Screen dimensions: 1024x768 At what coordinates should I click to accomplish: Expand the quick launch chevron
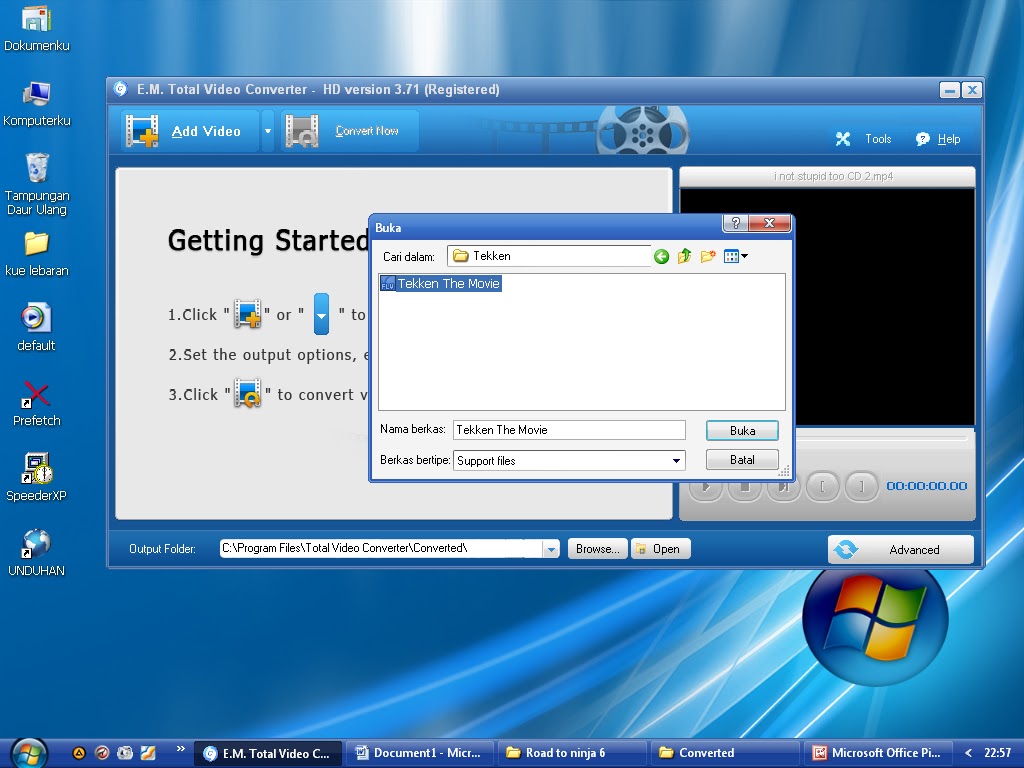tap(180, 748)
